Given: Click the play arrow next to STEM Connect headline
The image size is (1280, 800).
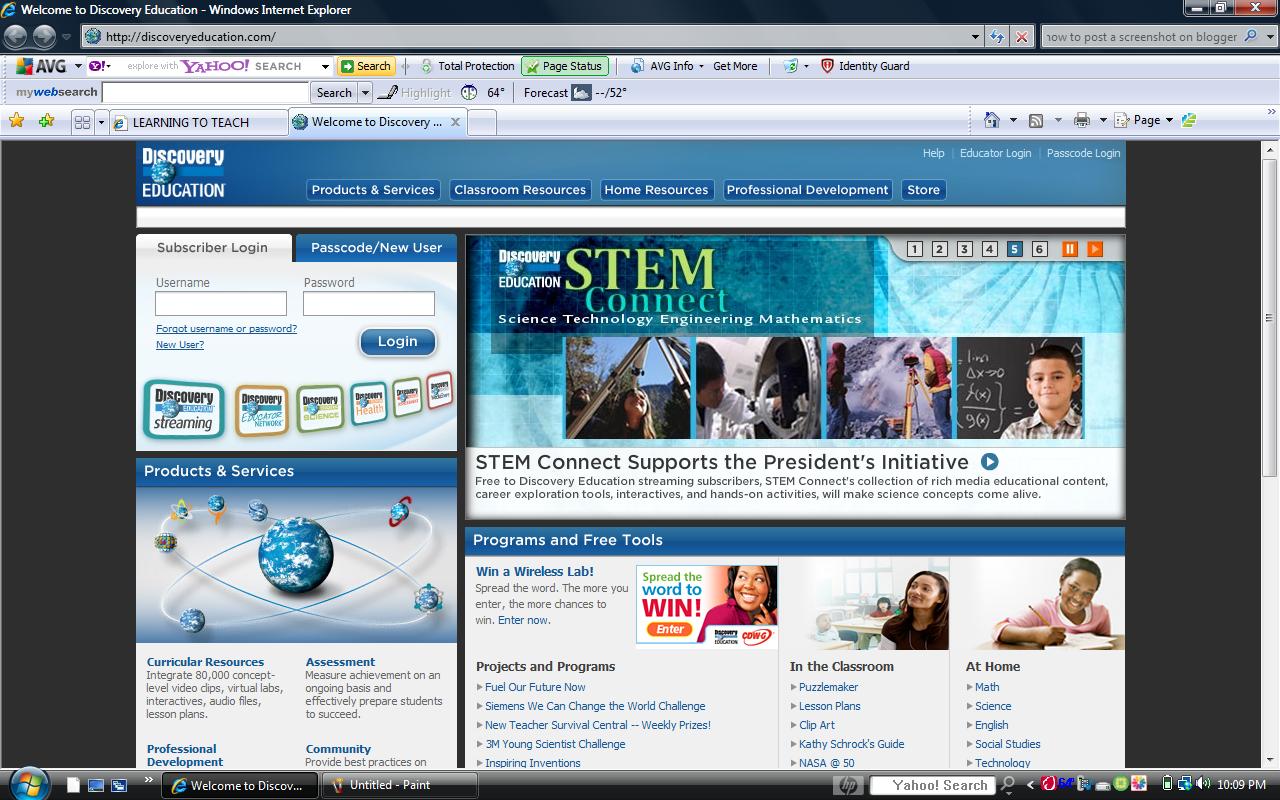Looking at the screenshot, I should [x=989, y=462].
